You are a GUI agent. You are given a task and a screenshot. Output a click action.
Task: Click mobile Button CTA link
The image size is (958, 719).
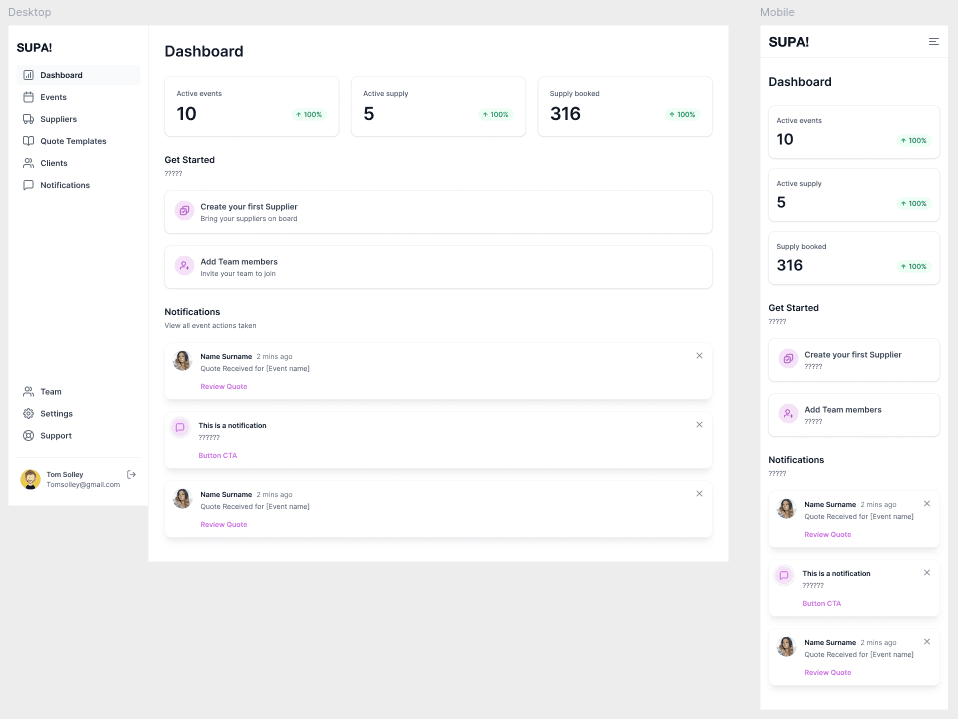click(x=821, y=604)
